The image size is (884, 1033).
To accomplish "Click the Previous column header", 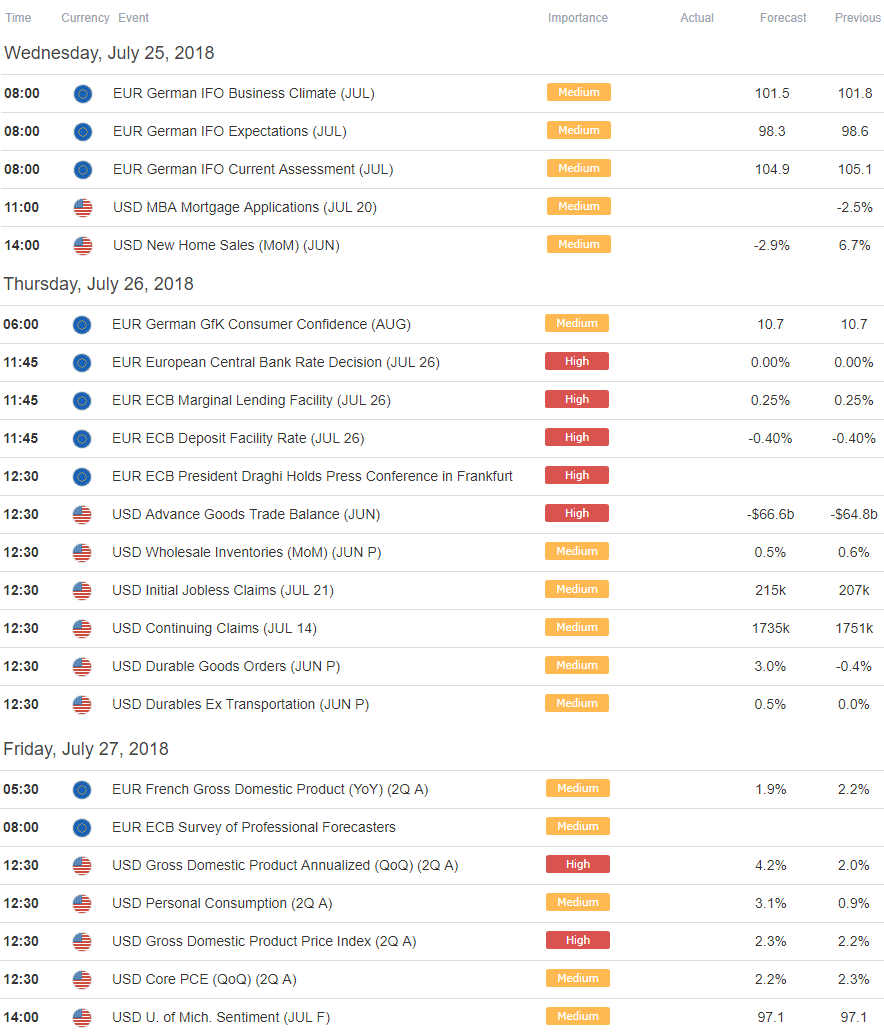I will point(857,18).
